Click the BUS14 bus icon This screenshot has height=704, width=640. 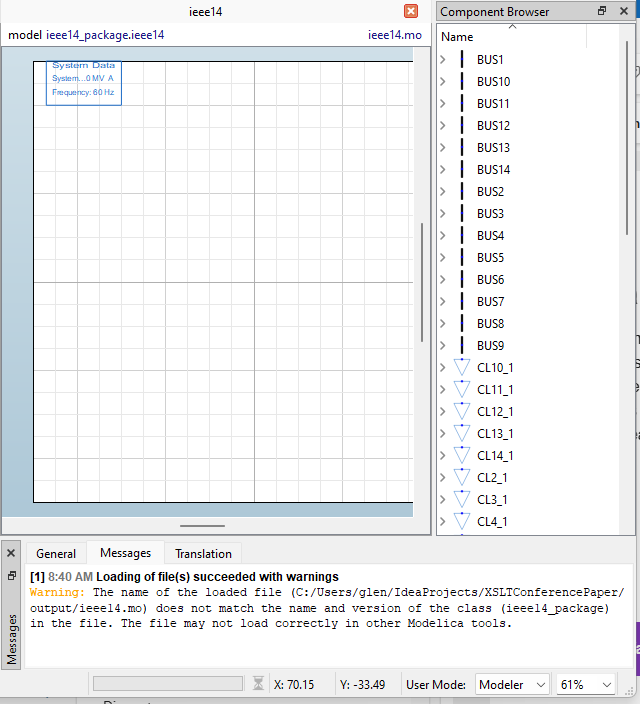tap(462, 170)
